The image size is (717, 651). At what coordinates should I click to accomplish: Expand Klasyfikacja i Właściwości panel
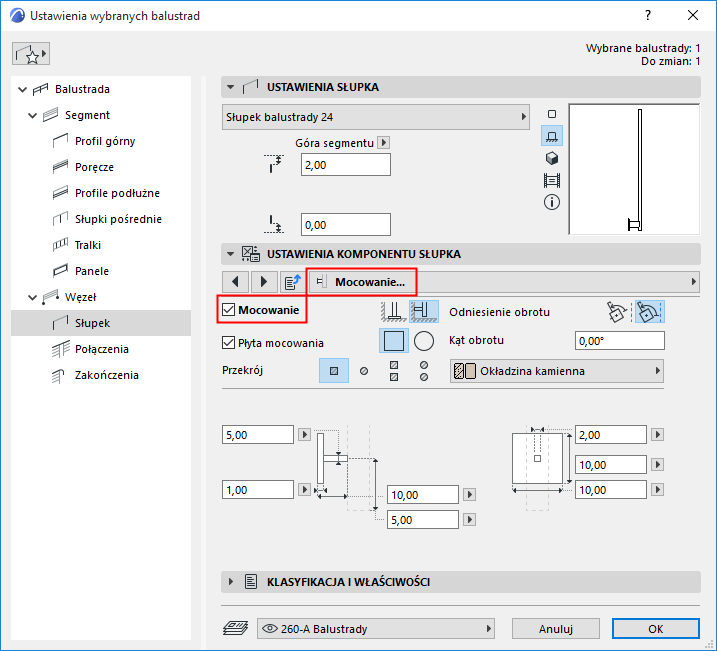click(x=232, y=581)
